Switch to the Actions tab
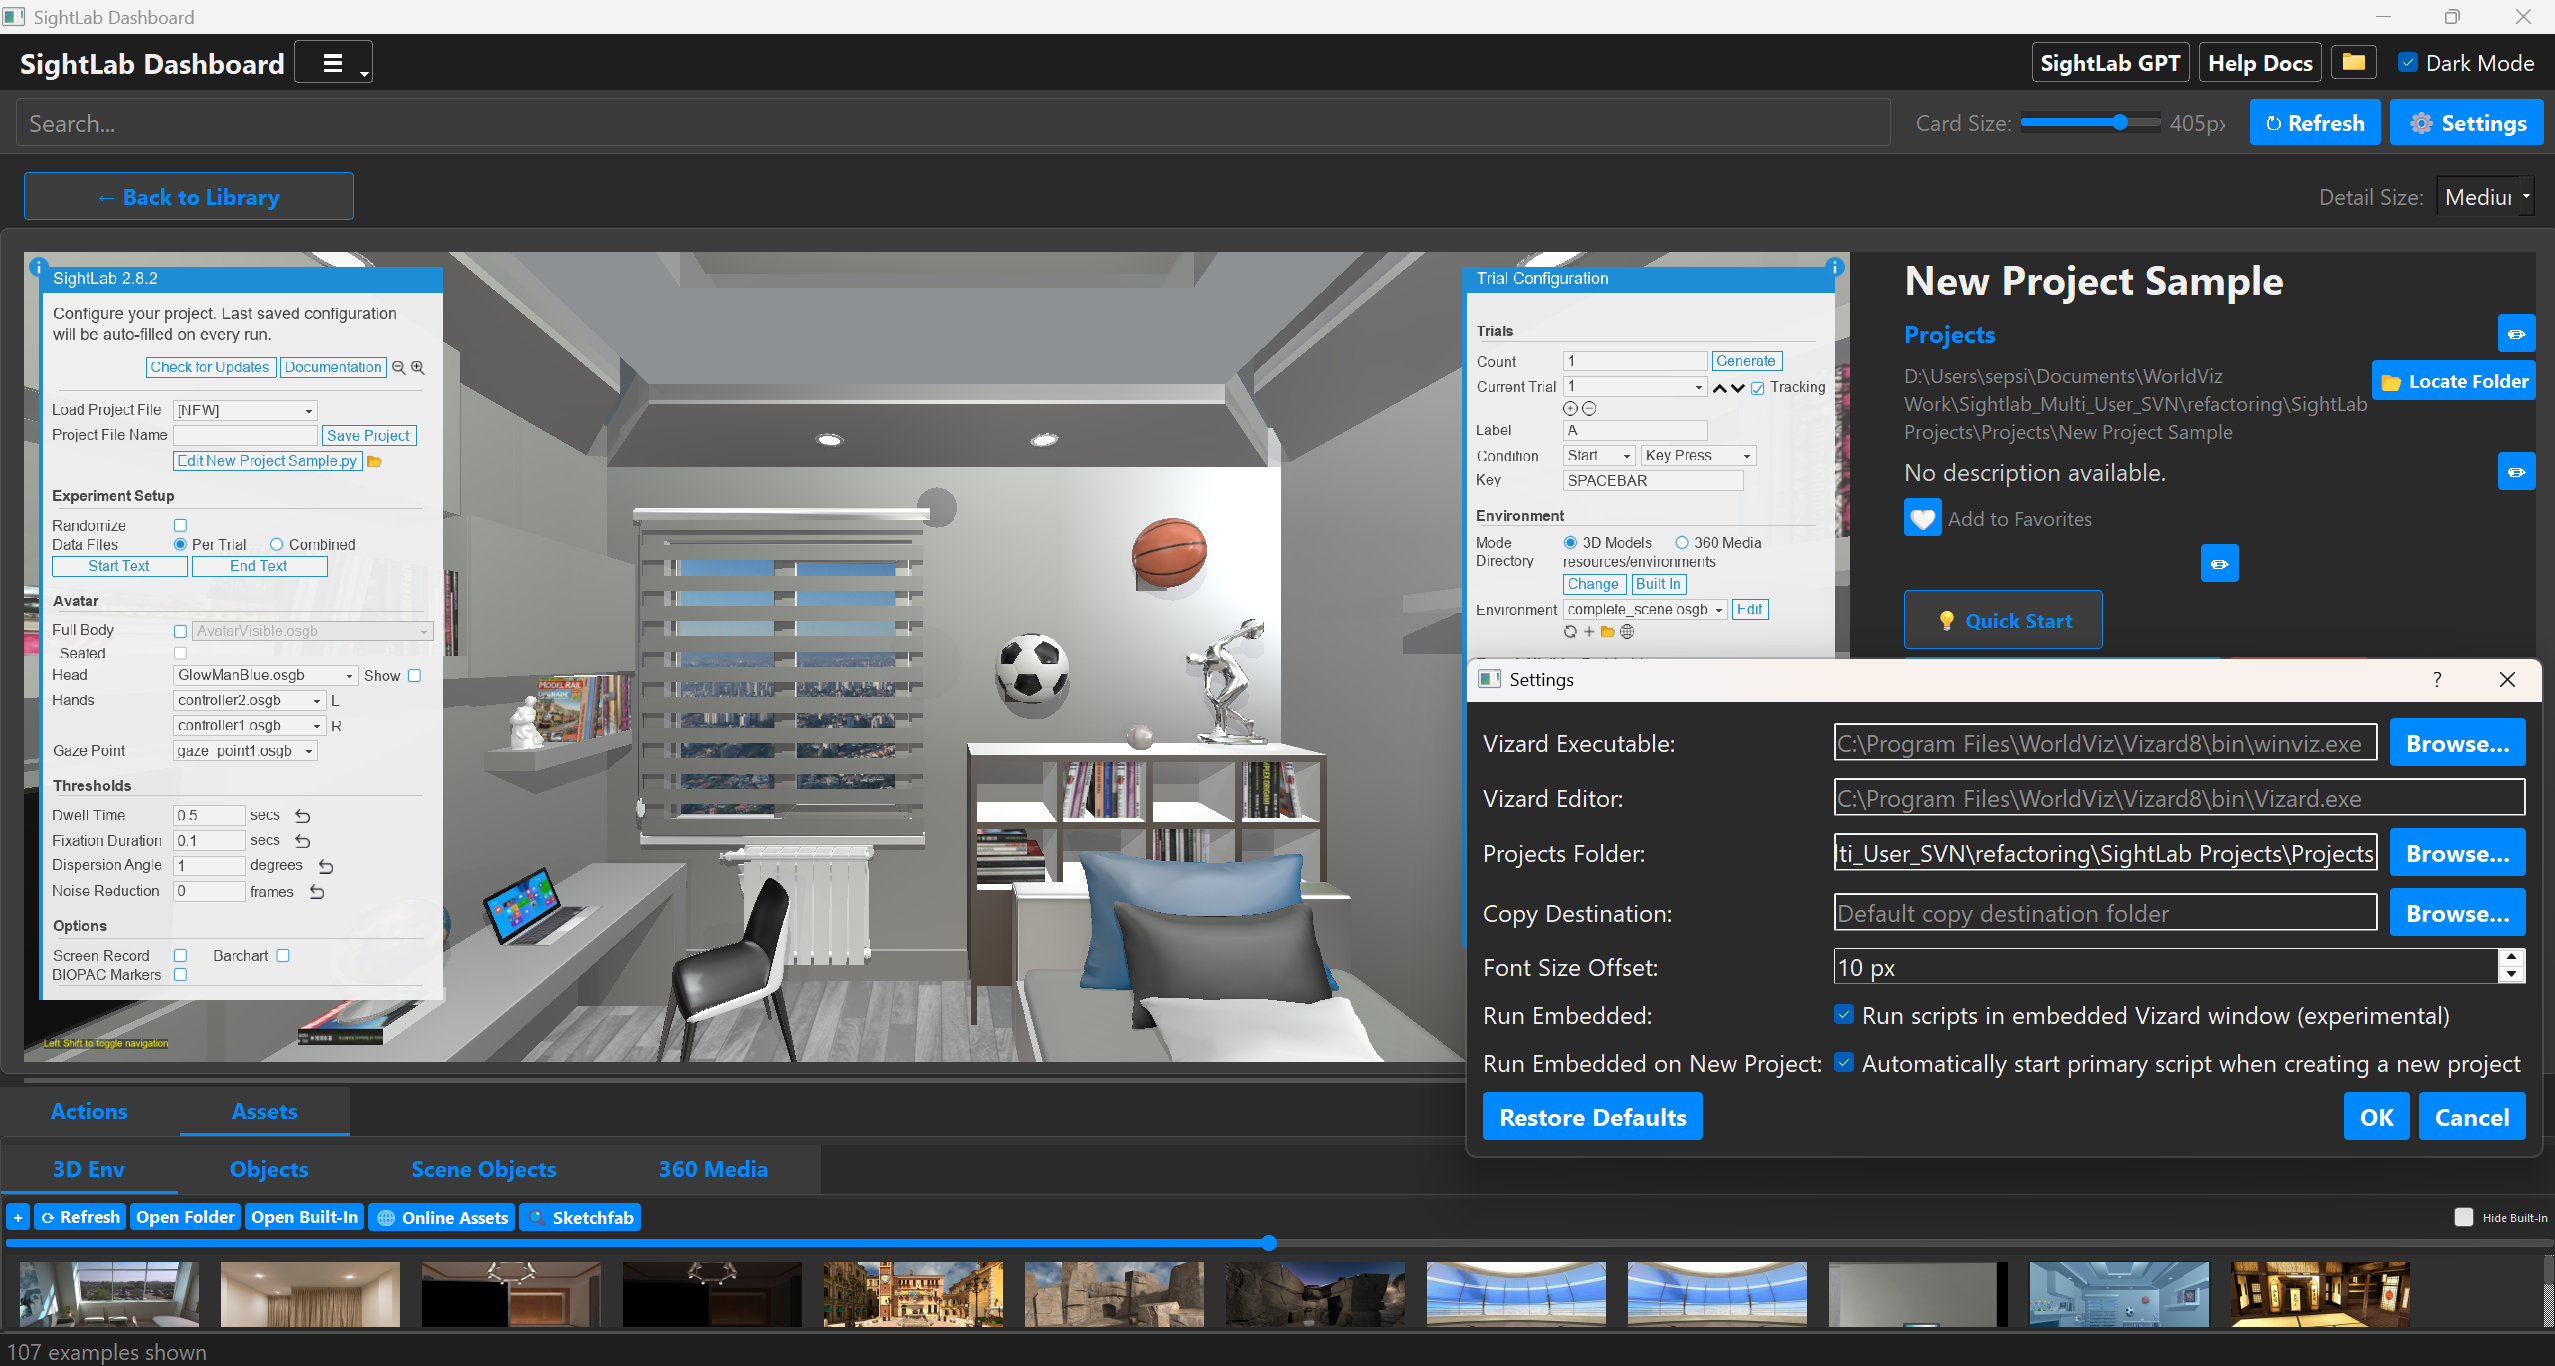 click(x=89, y=1111)
